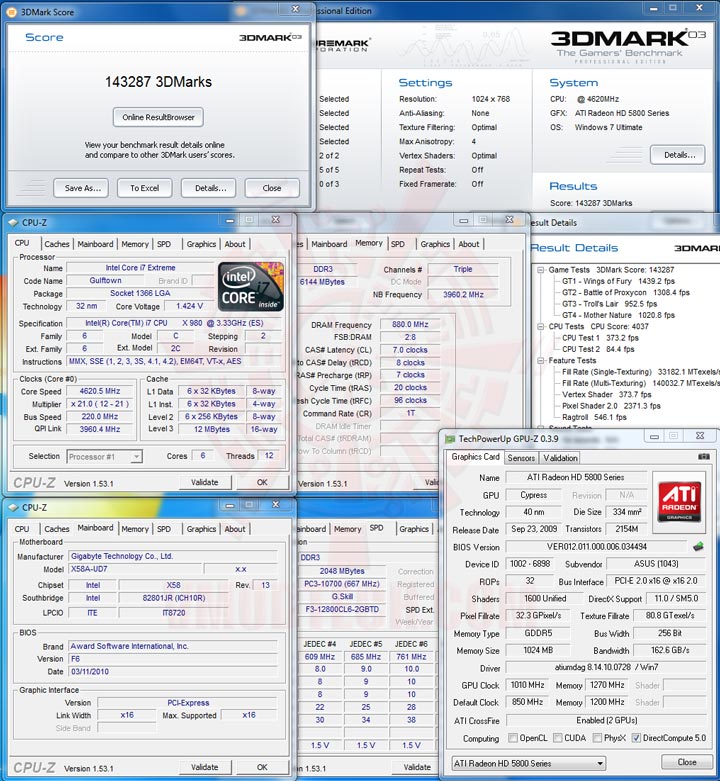Click the Close button in GPU-Z
This screenshot has height=781, width=720.
687,762
